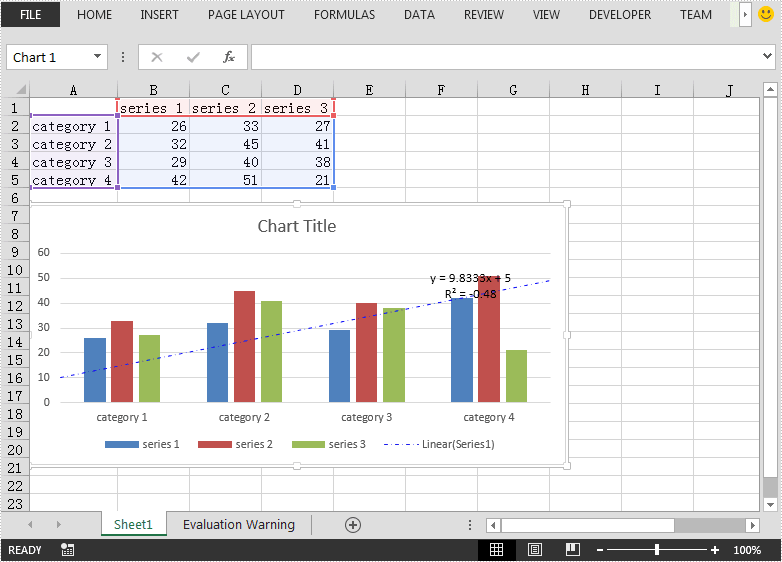Click the Enter checkmark formula bar icon
Screen dimensions: 782x562
click(193, 57)
